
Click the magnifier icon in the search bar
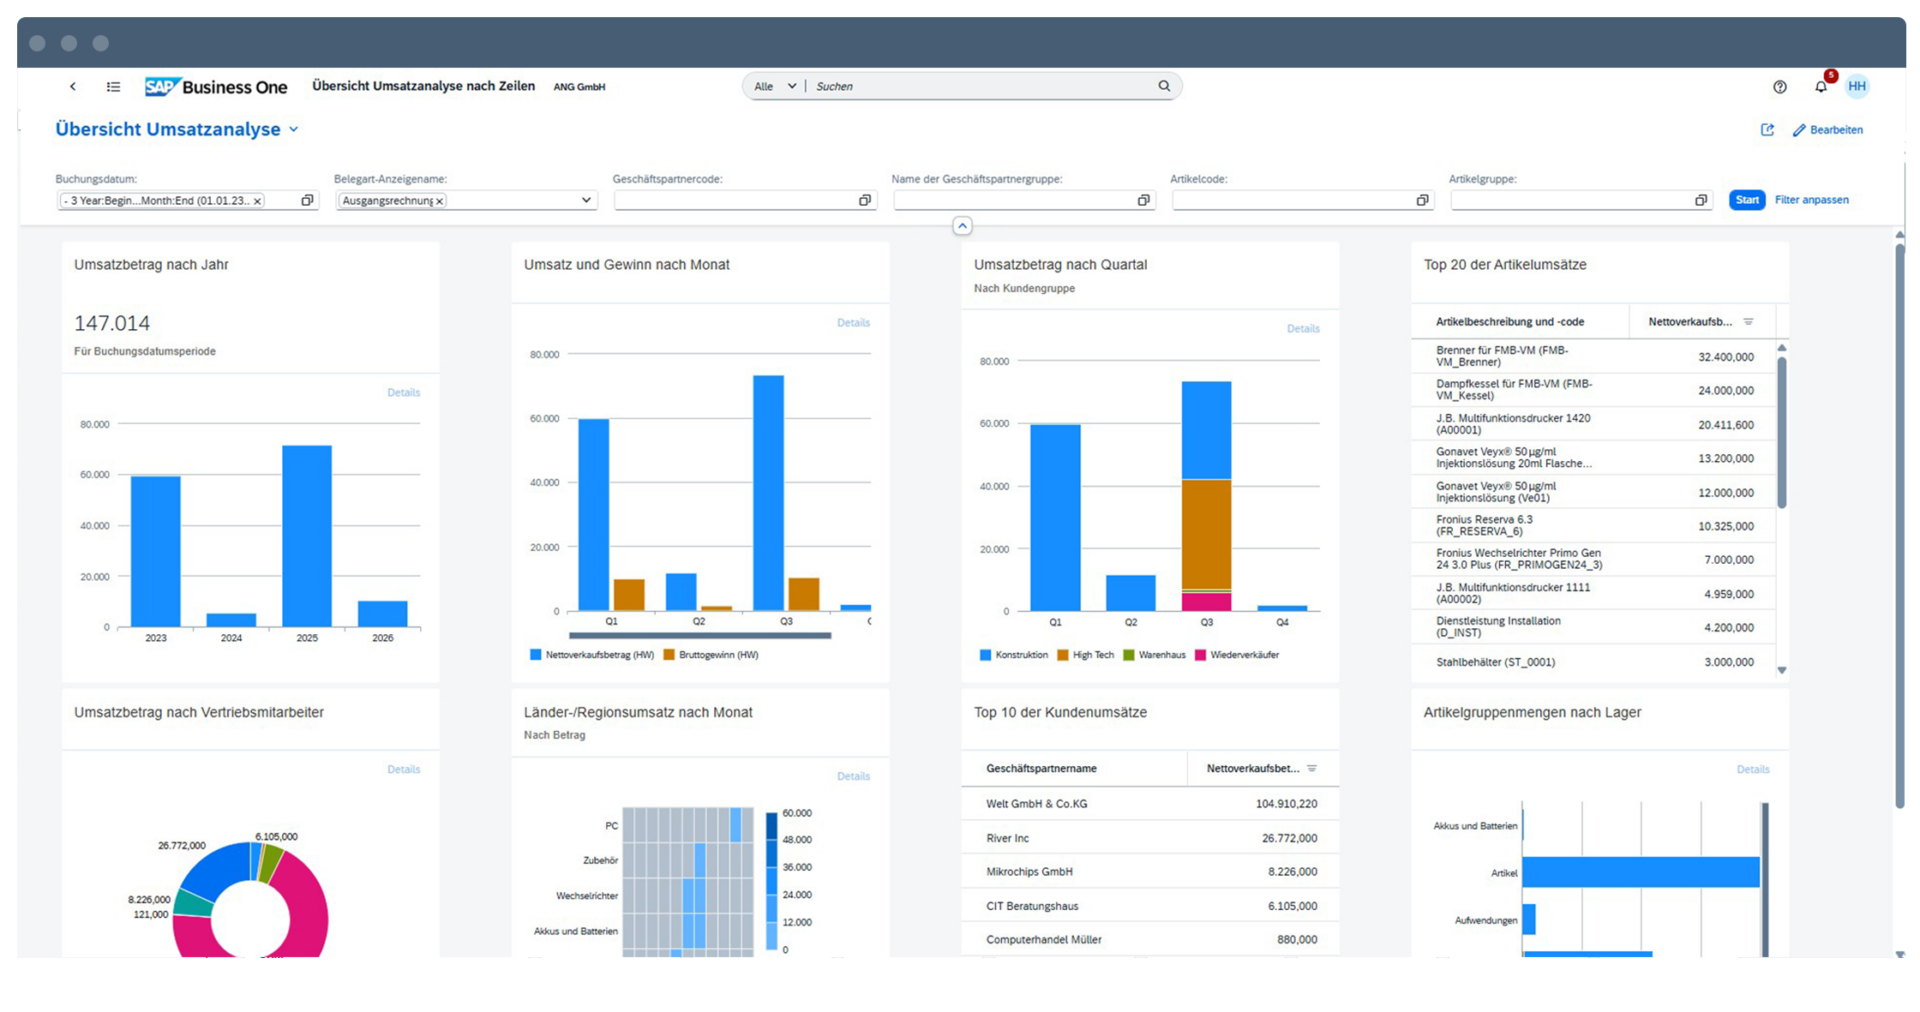(x=1164, y=86)
